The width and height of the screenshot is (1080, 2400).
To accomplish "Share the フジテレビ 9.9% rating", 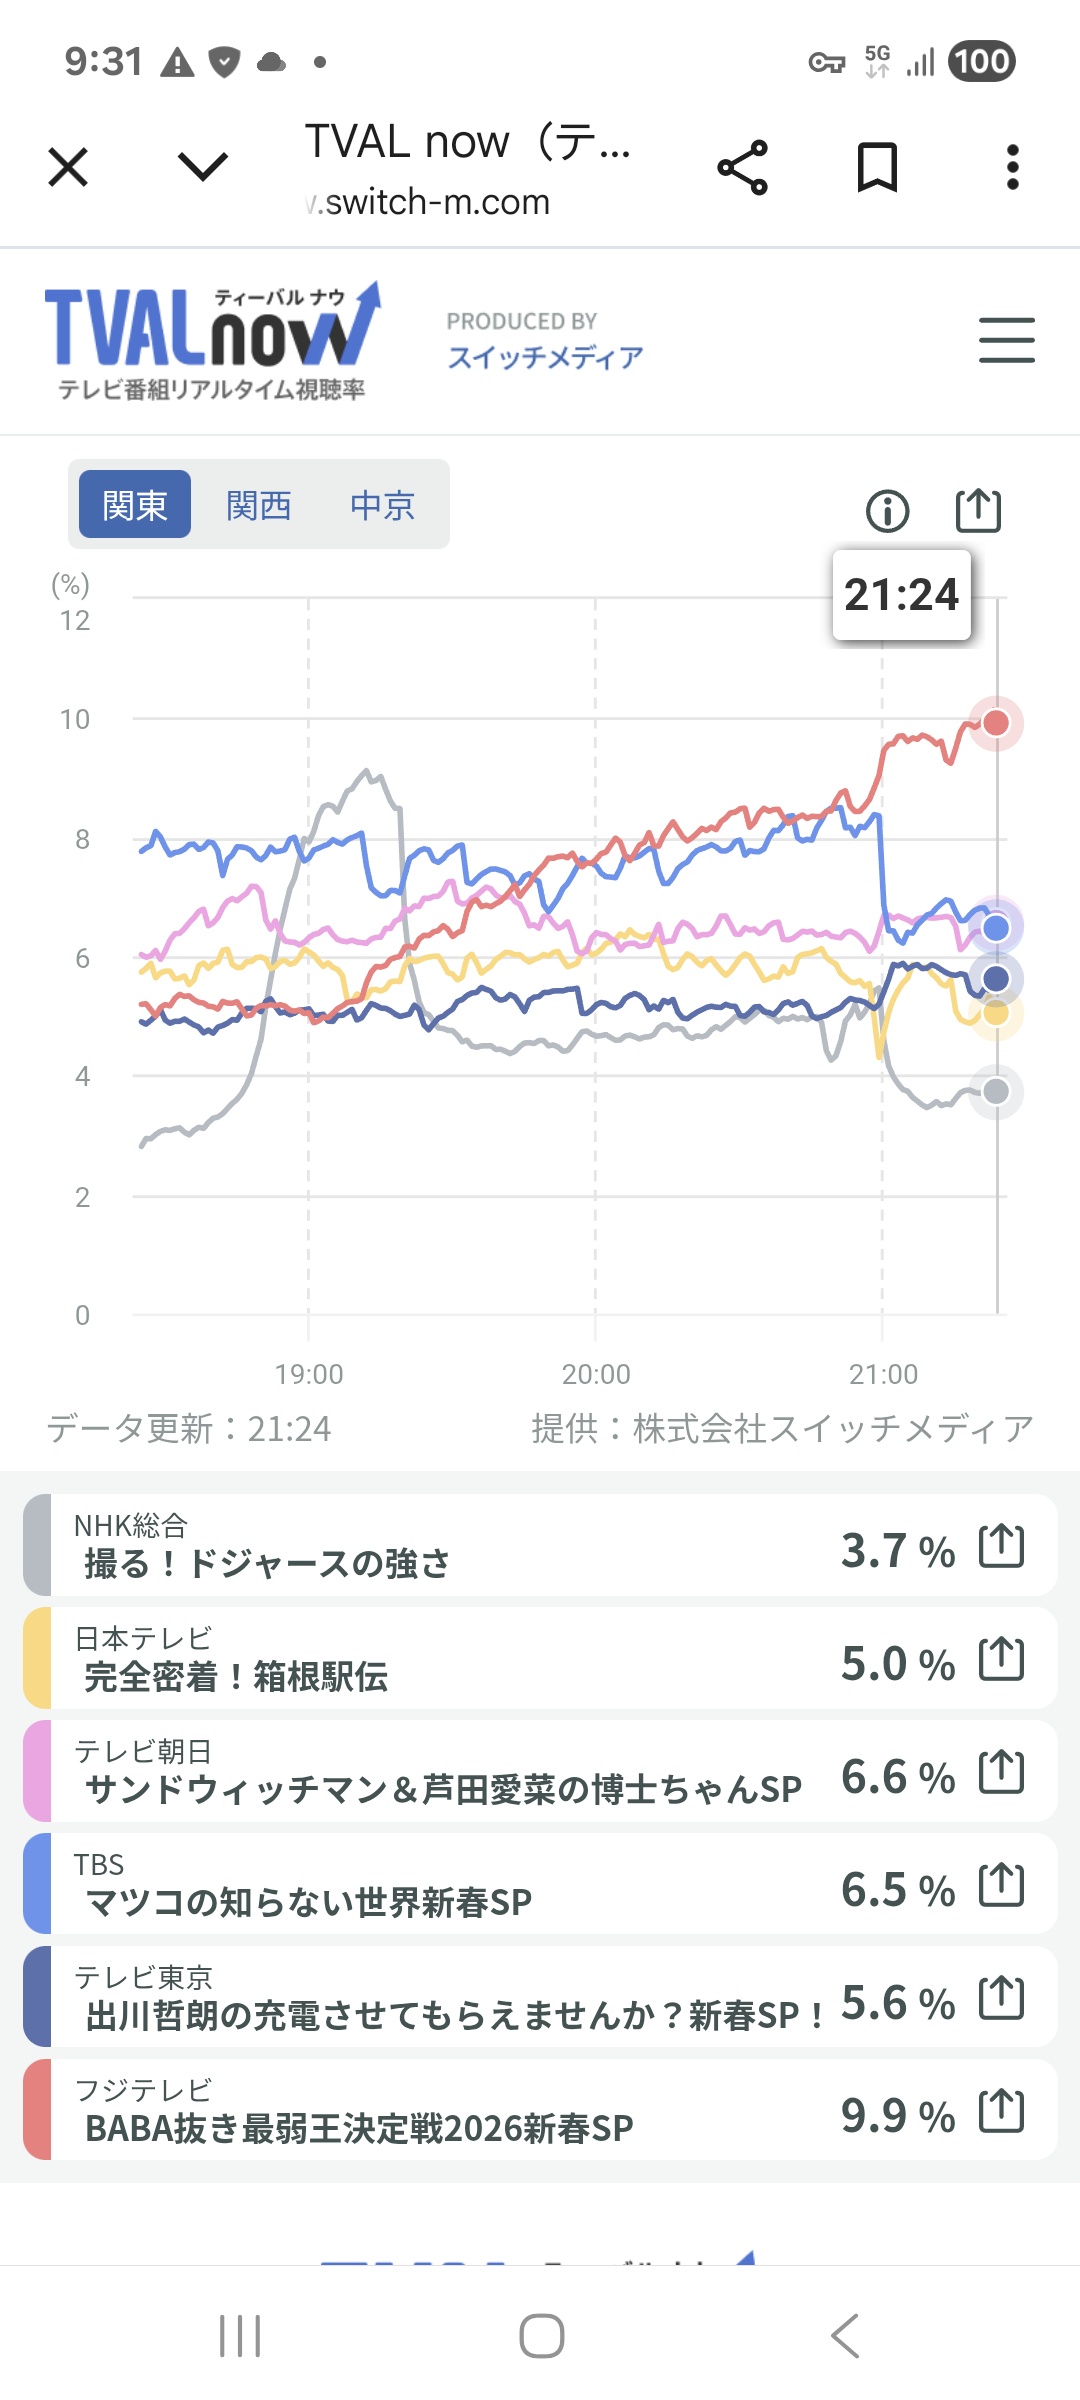I will point(1001,2111).
